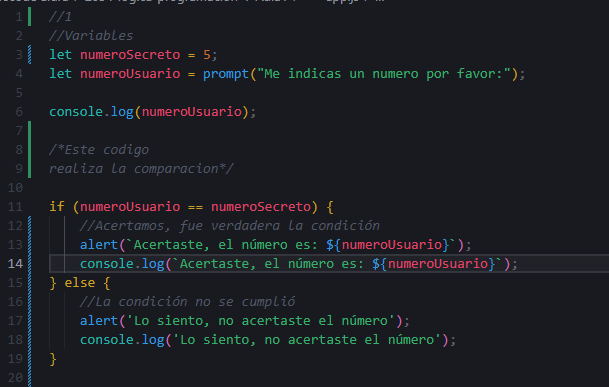The width and height of the screenshot is (609, 387).
Task: Click "numeroUsuario" inside console.log on line 6
Action: [191, 112]
